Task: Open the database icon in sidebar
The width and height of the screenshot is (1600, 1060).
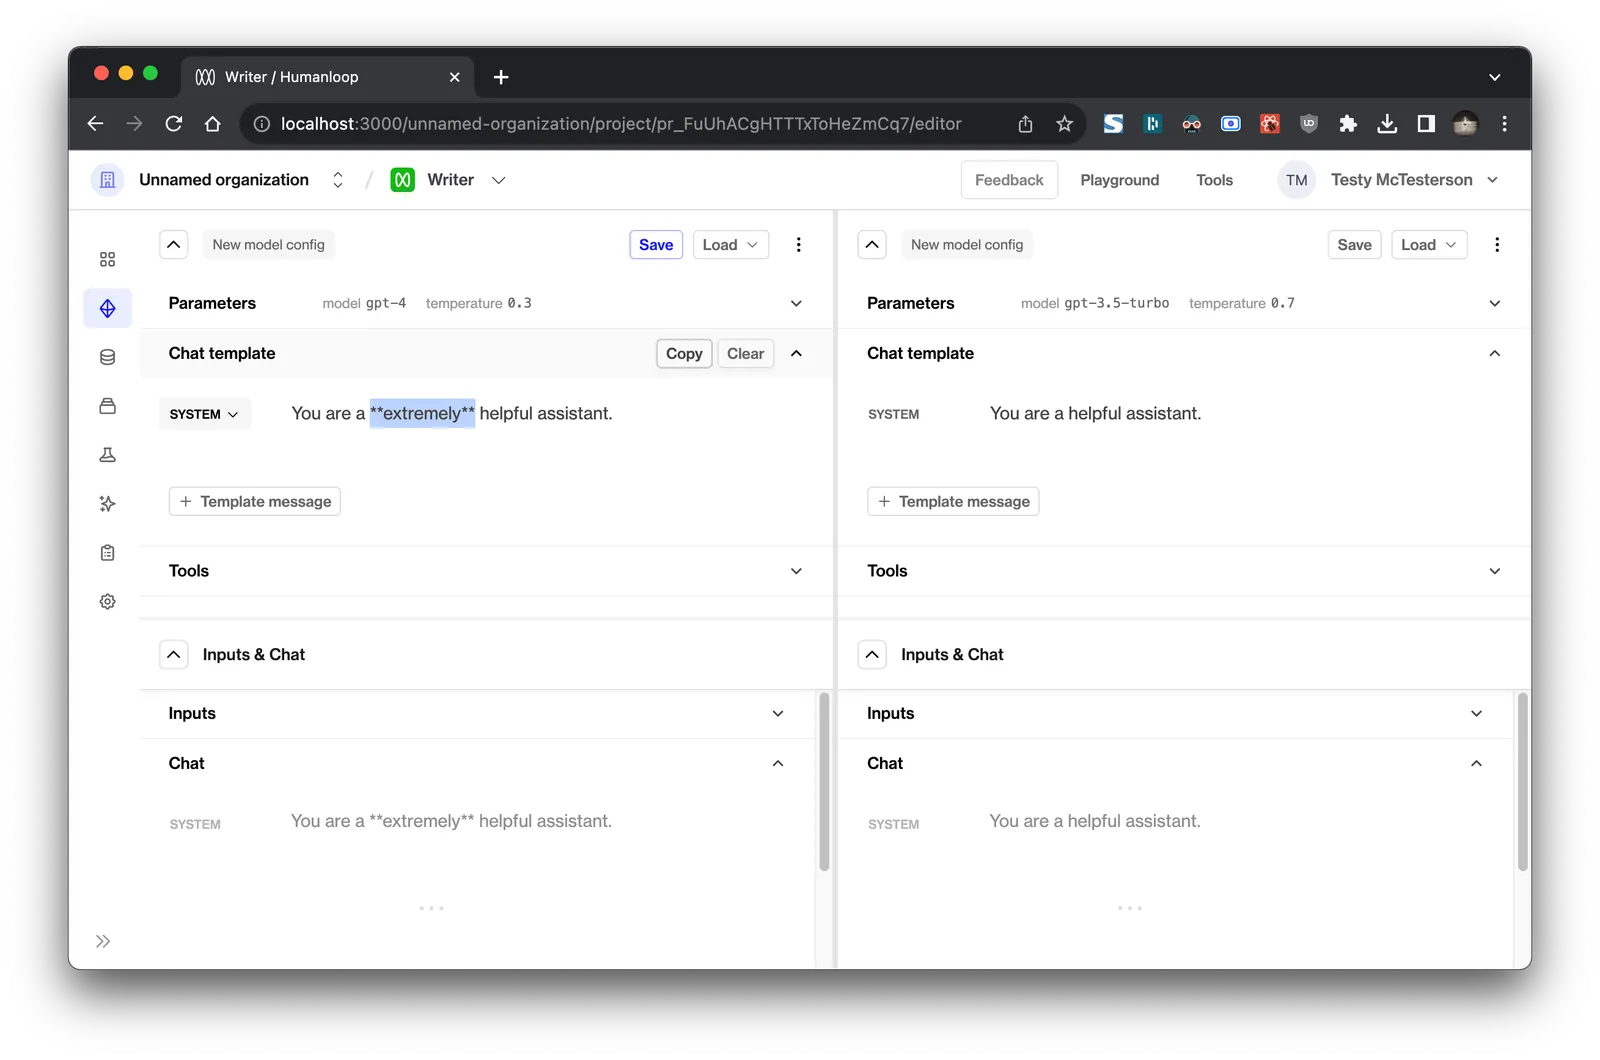Action: (107, 357)
